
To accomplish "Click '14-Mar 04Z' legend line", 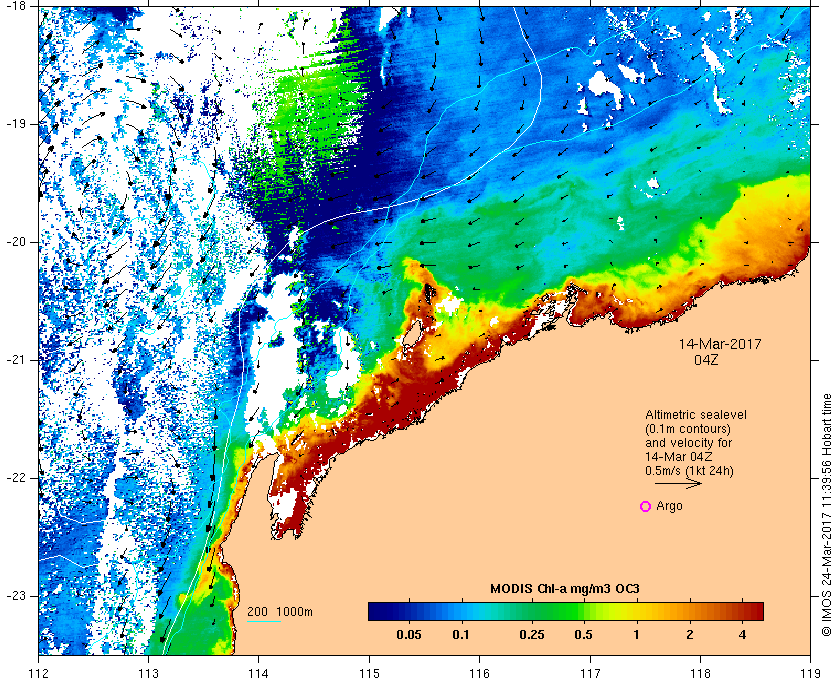I will (681, 457).
